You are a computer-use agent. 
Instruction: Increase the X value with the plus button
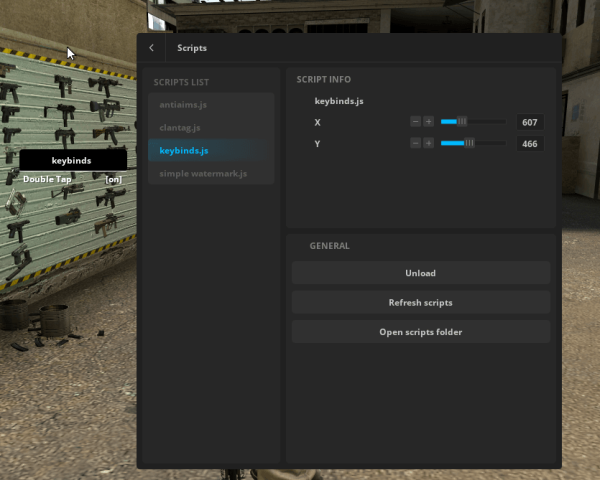(x=429, y=122)
